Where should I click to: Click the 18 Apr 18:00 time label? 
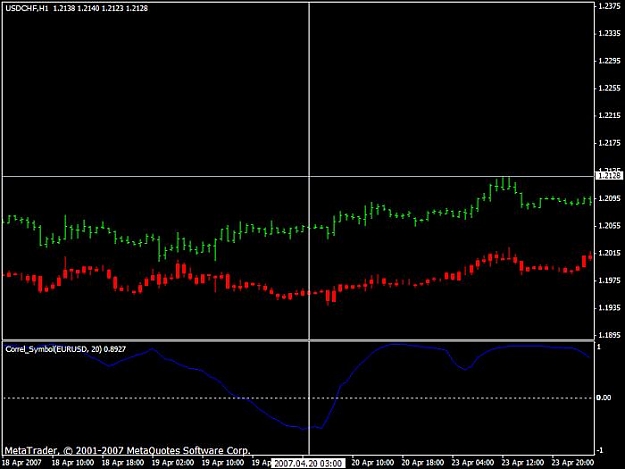[123, 463]
